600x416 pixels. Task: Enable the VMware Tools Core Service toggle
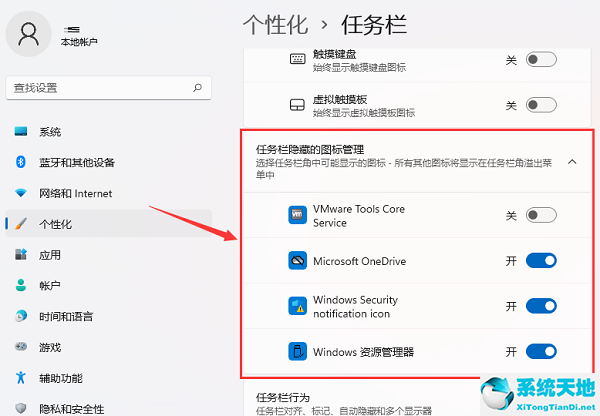click(x=541, y=215)
